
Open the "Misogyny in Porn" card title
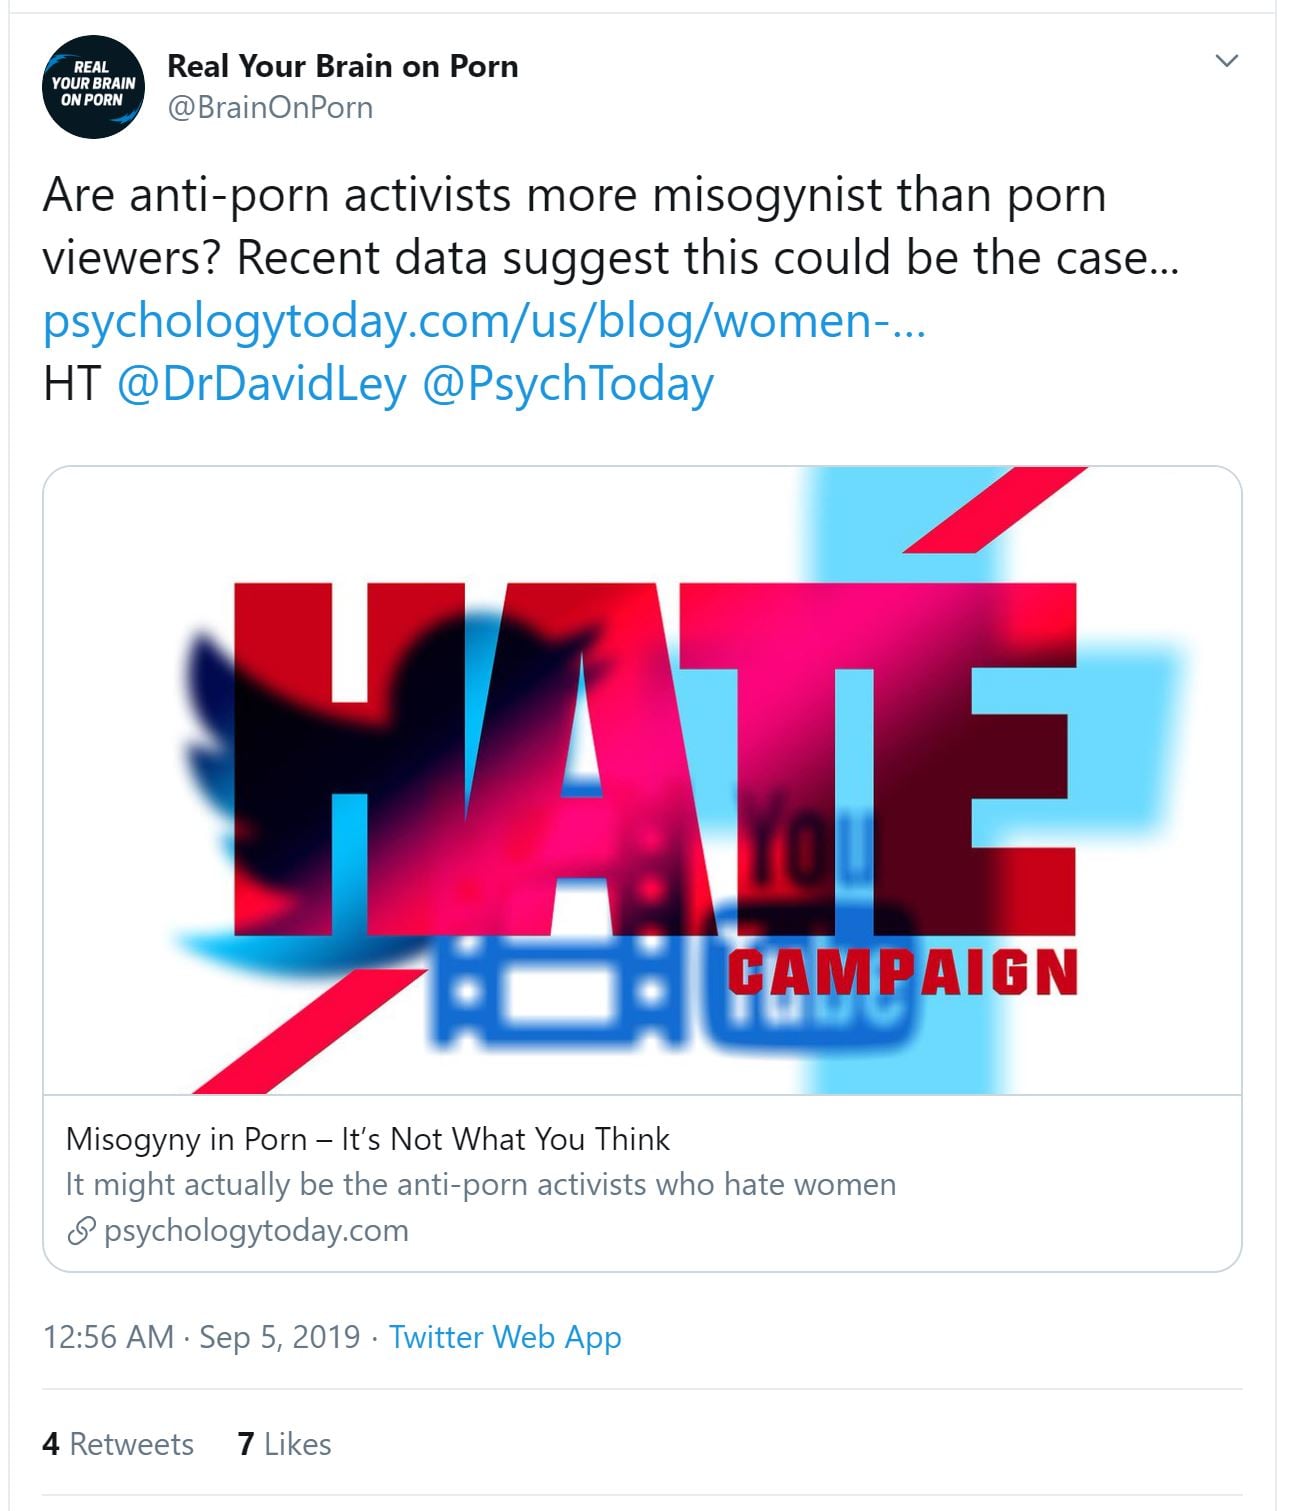pos(367,1139)
